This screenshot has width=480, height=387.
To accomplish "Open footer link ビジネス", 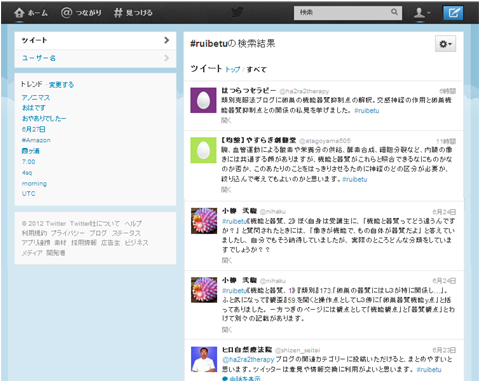I will tap(137, 243).
